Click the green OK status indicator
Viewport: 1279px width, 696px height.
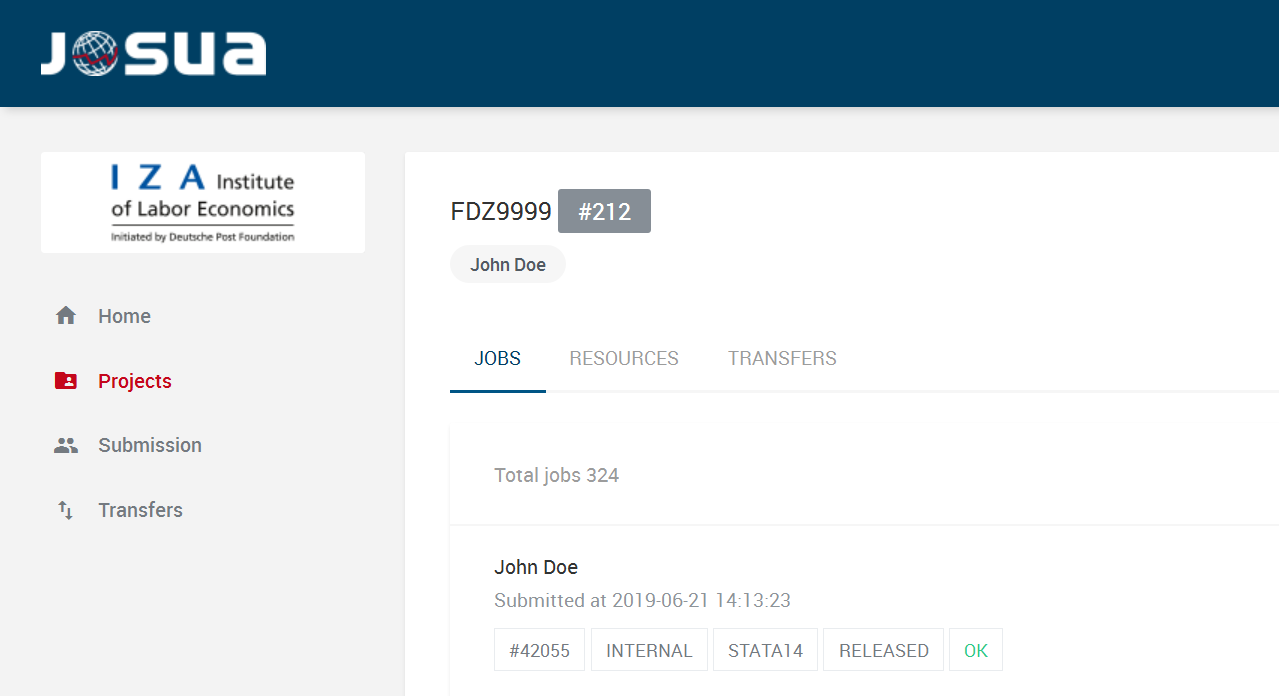tap(975, 649)
